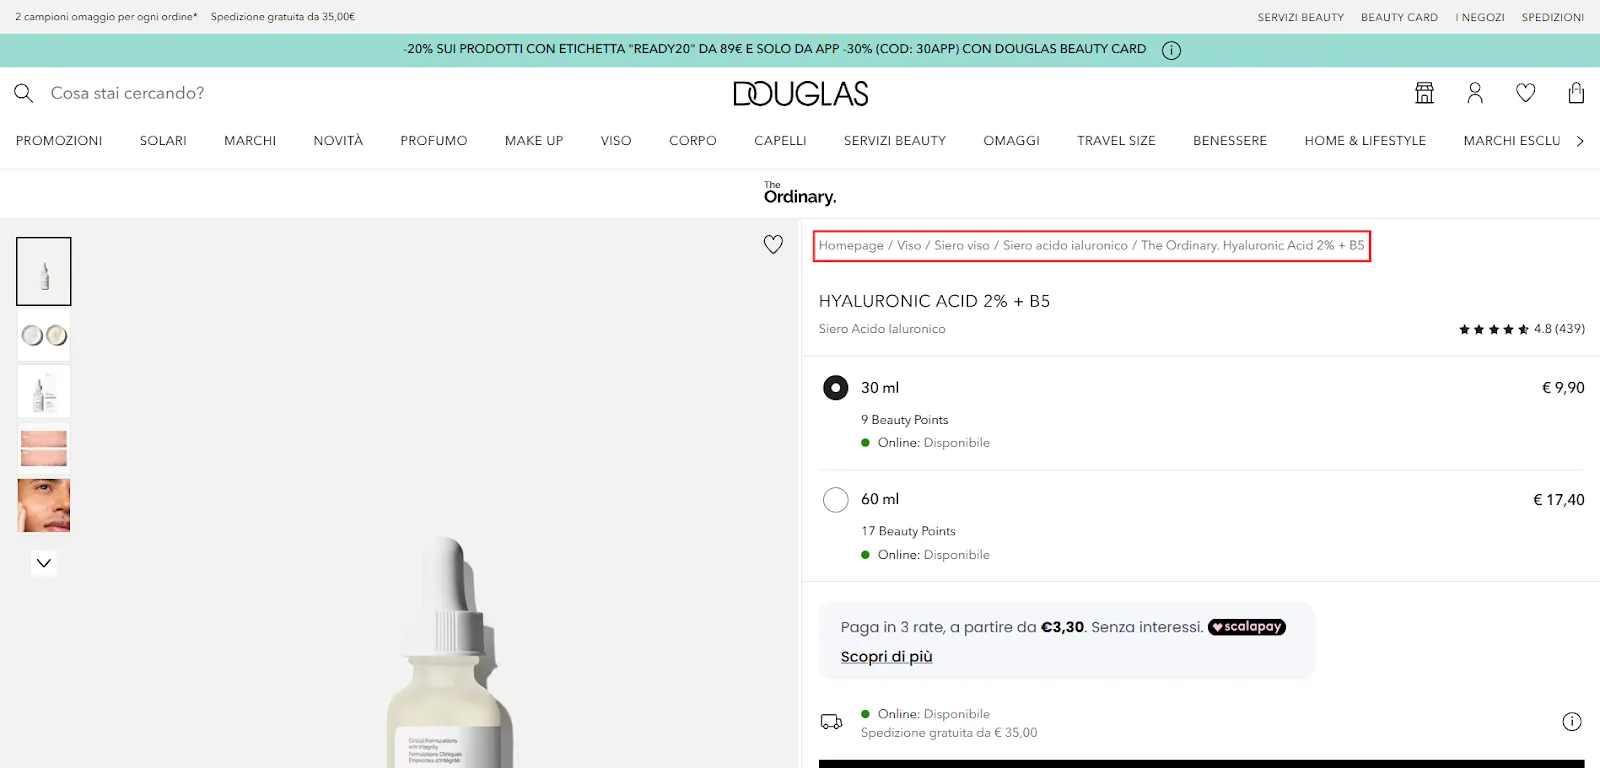Click the search field Cosa stai cercando?
Screen dimensions: 1600x768
[127, 93]
